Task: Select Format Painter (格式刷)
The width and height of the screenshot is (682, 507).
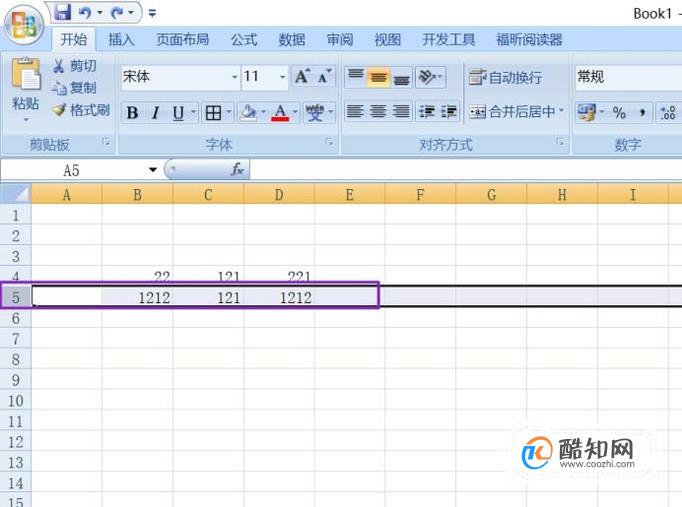Action: coord(80,110)
